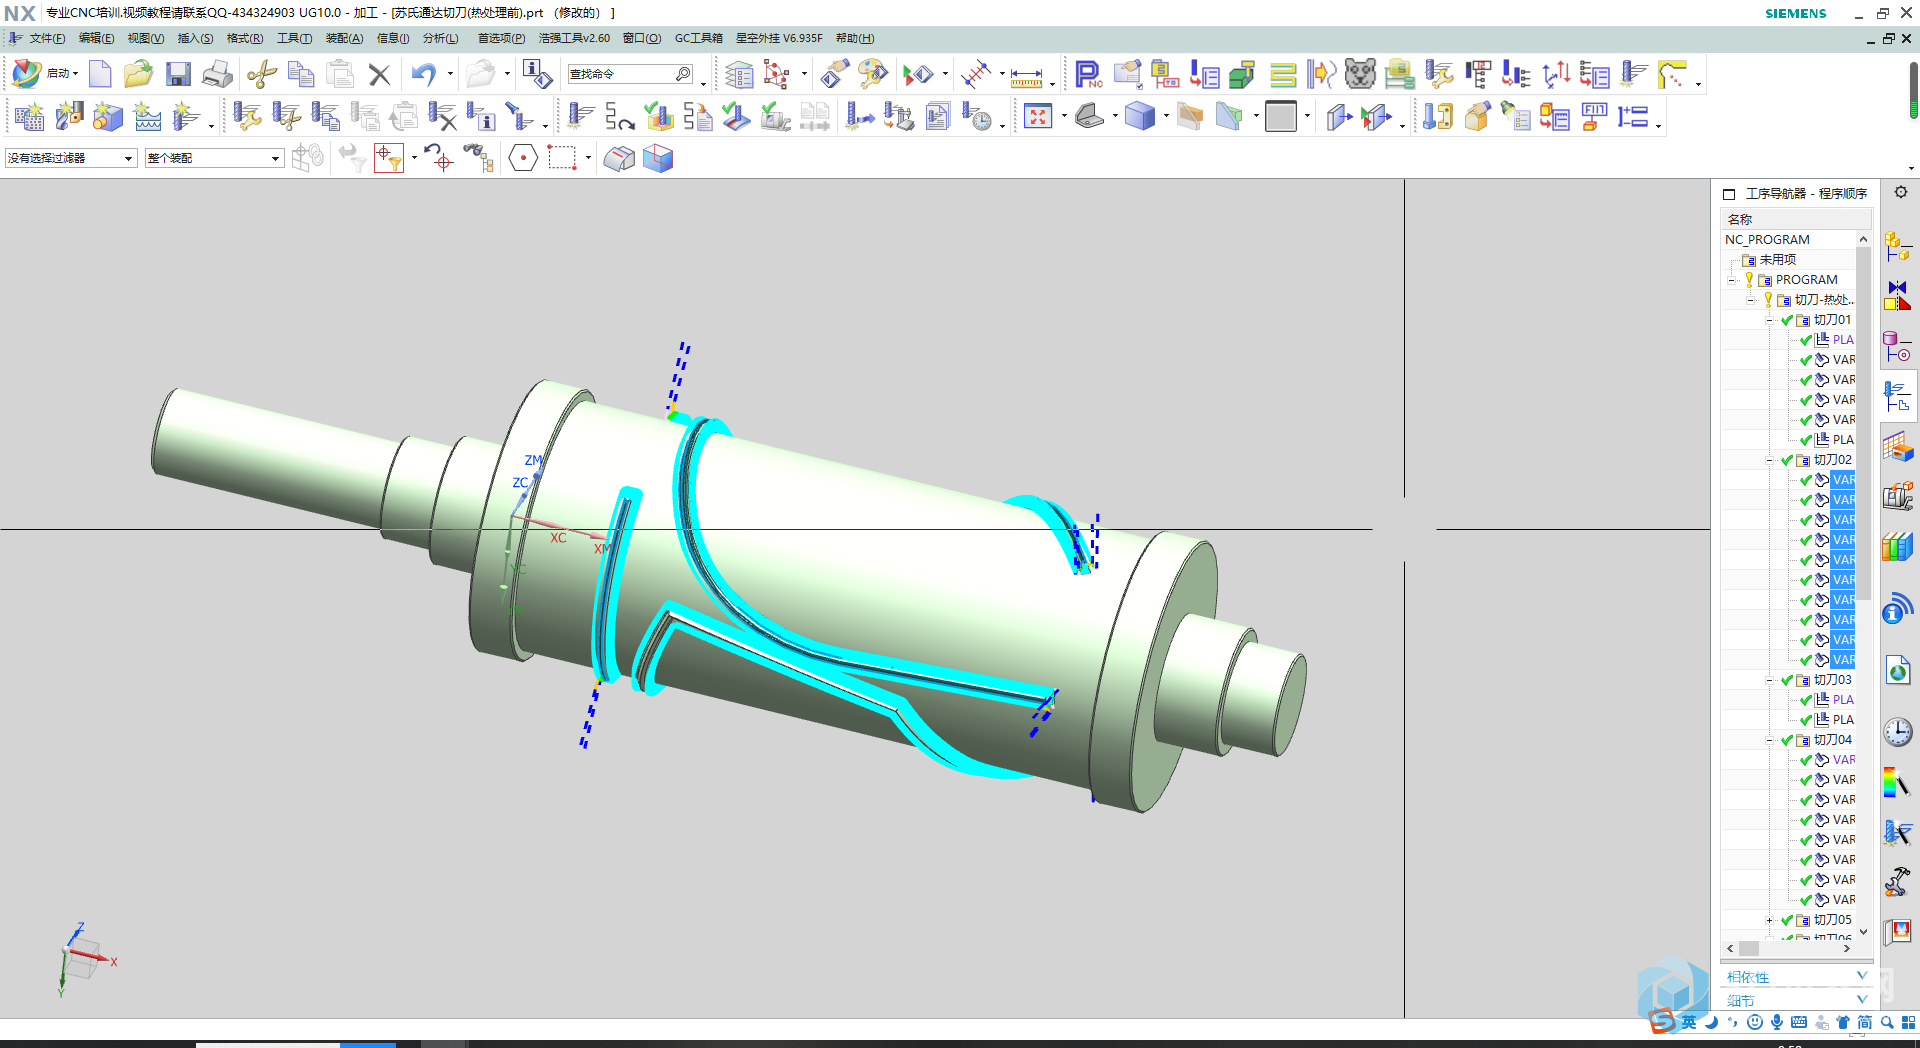Open the 启动 start dropdown

pyautogui.click(x=62, y=74)
